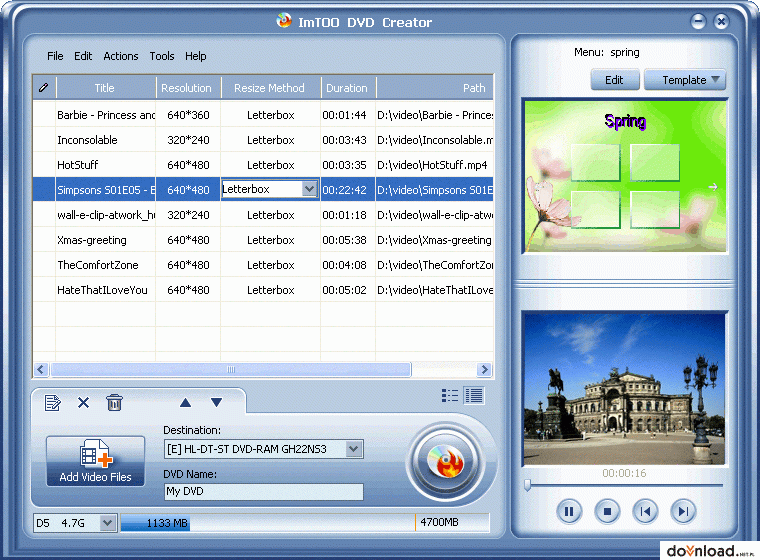
Task: Click bottom-left menu thumbnail placeholder
Action: point(595,209)
